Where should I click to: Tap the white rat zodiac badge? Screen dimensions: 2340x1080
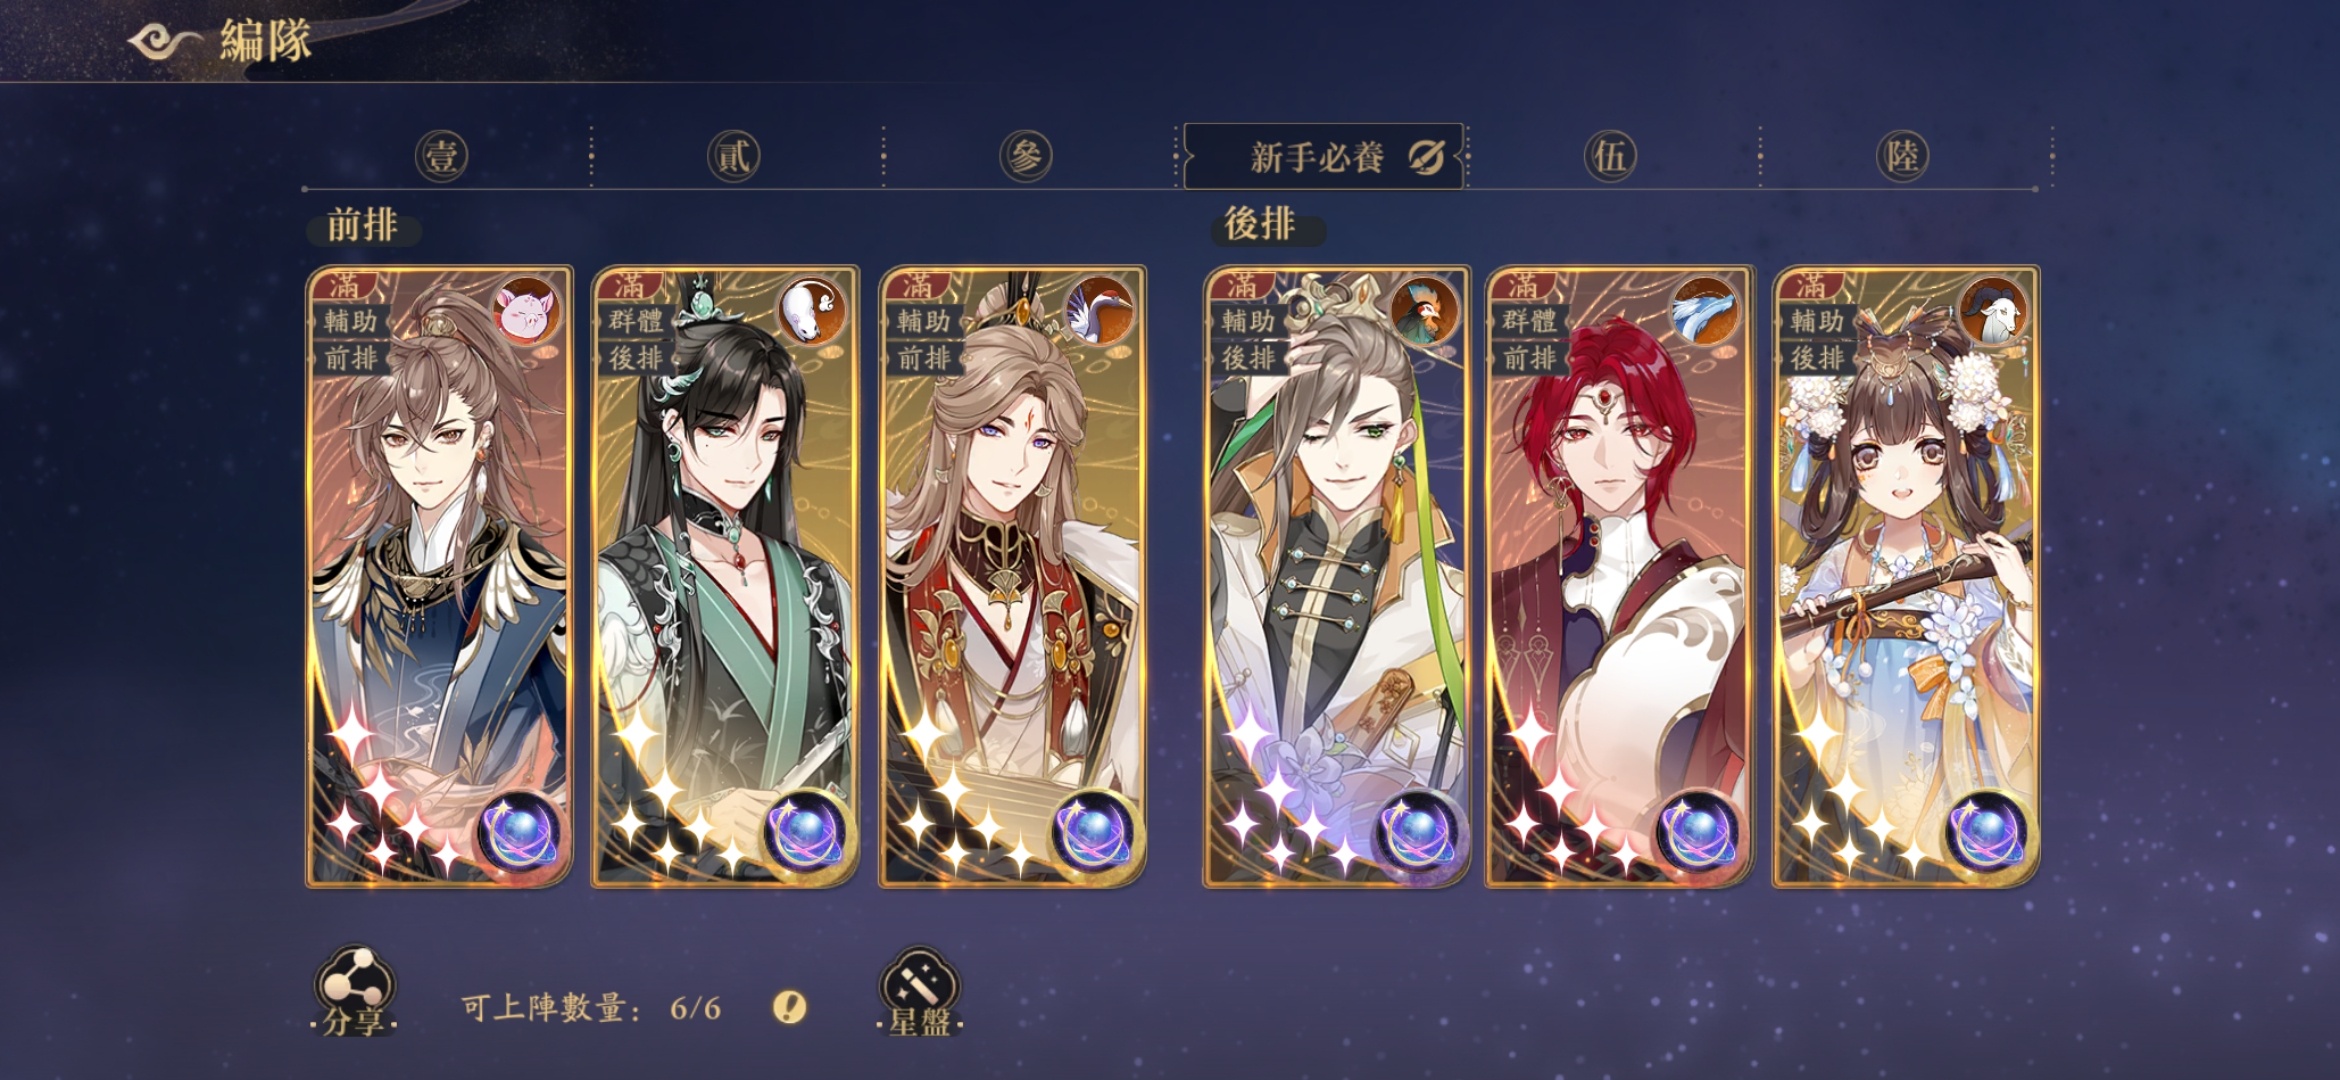(x=813, y=311)
